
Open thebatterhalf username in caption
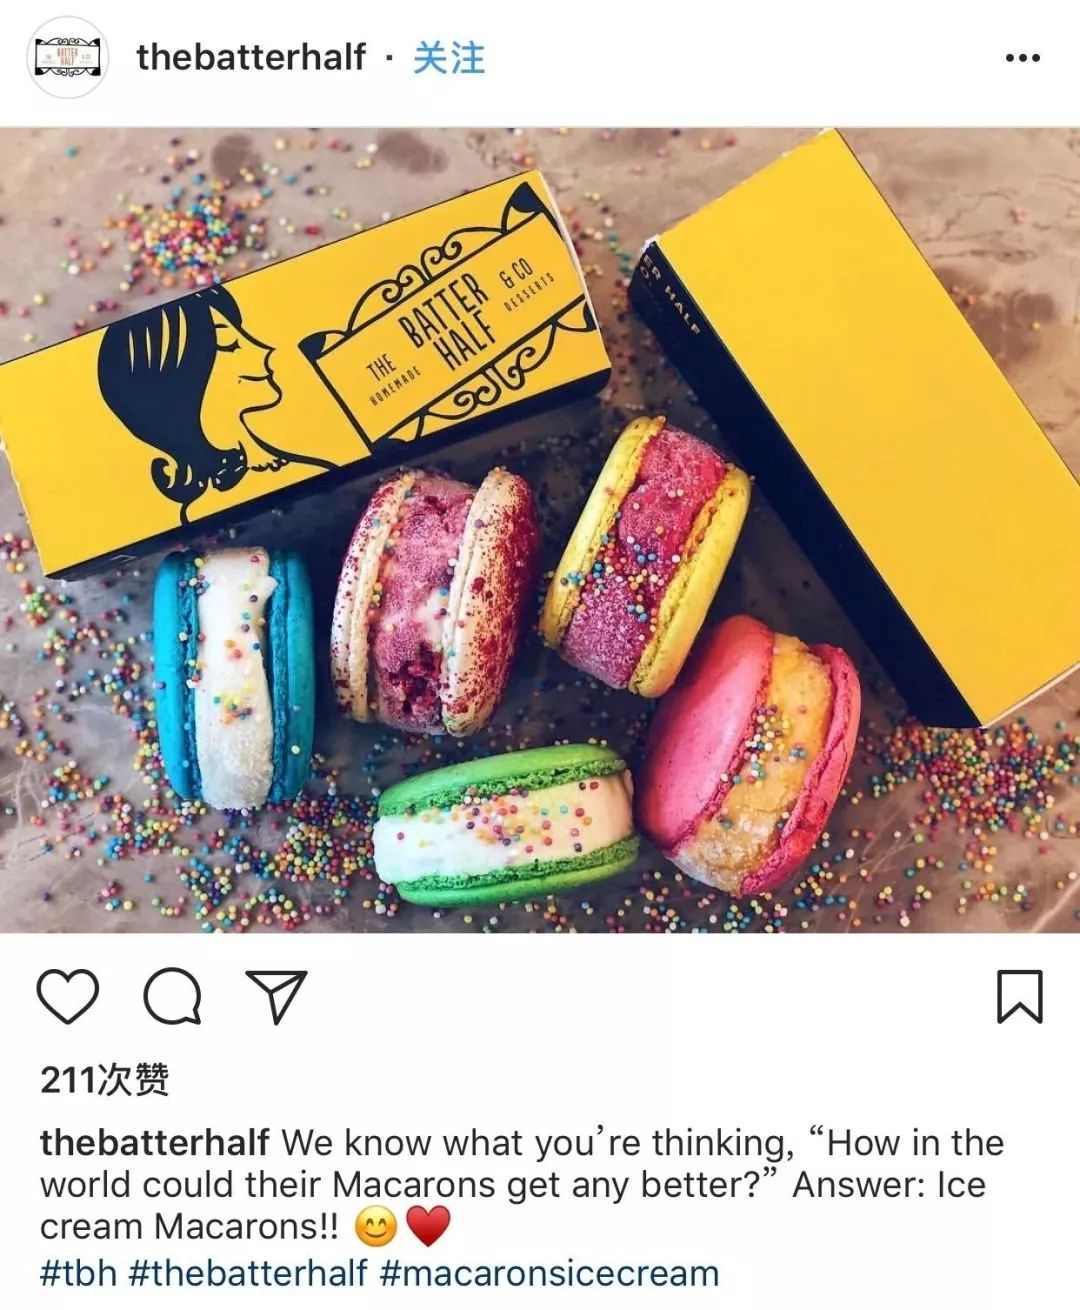point(155,1142)
